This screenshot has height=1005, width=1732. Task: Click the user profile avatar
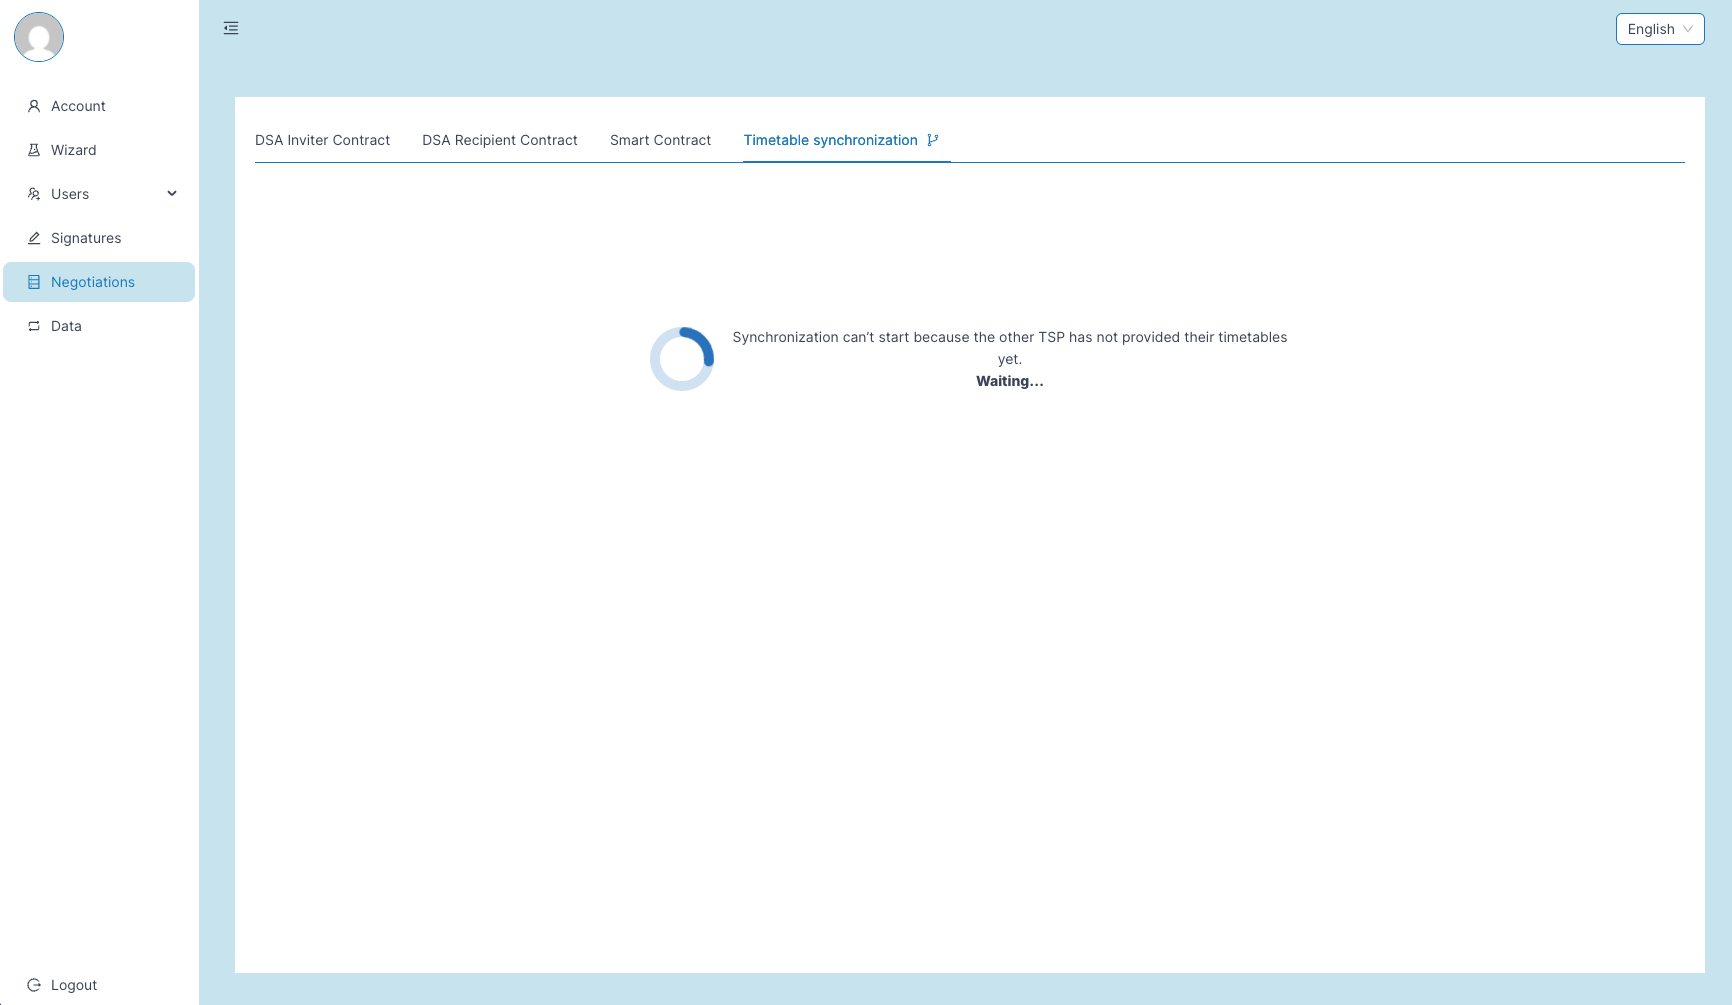pyautogui.click(x=39, y=37)
